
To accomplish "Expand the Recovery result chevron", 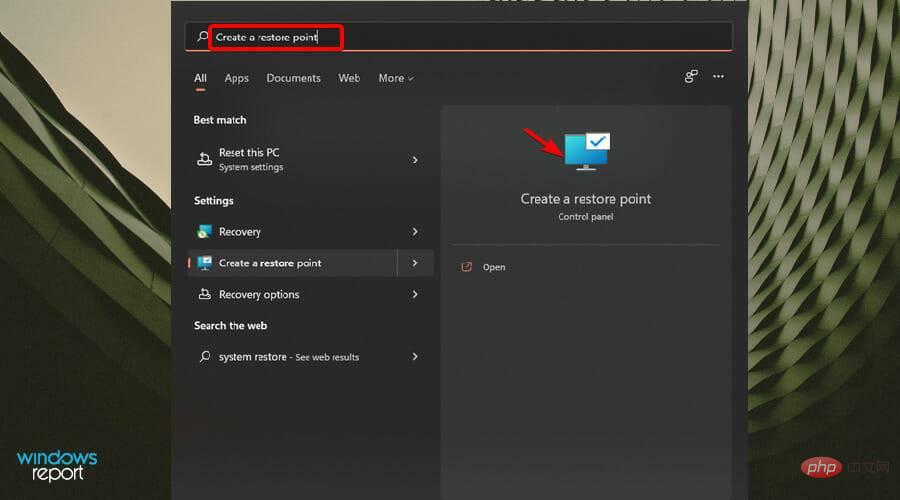I will click(x=415, y=231).
